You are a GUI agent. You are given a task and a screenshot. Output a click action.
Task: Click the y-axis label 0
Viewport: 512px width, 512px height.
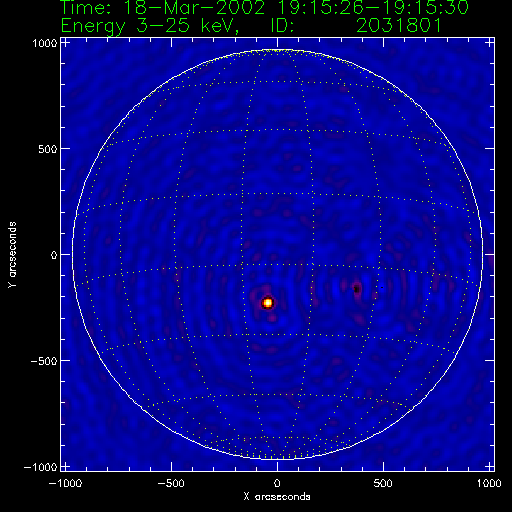(54, 255)
